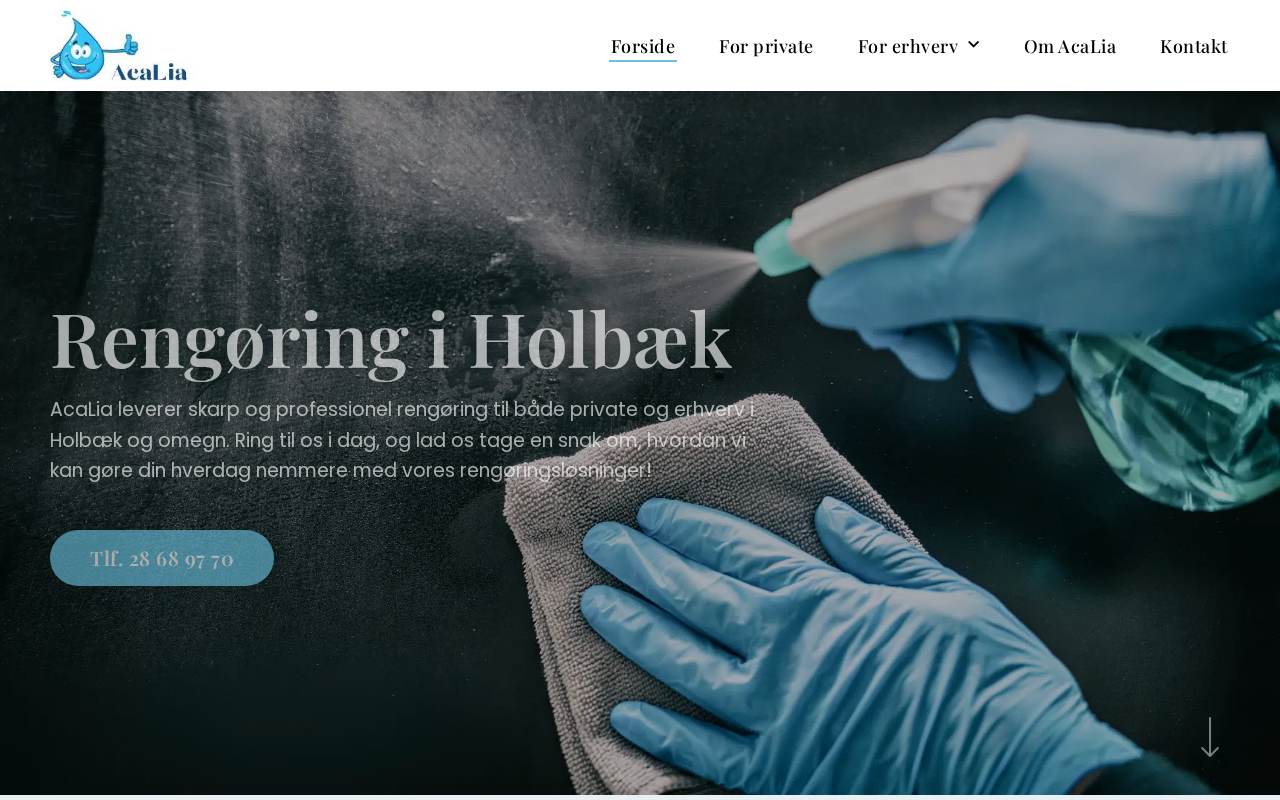Click the AcaLia leverer skarp paragraph text
The width and height of the screenshot is (1280, 800).
(402, 440)
